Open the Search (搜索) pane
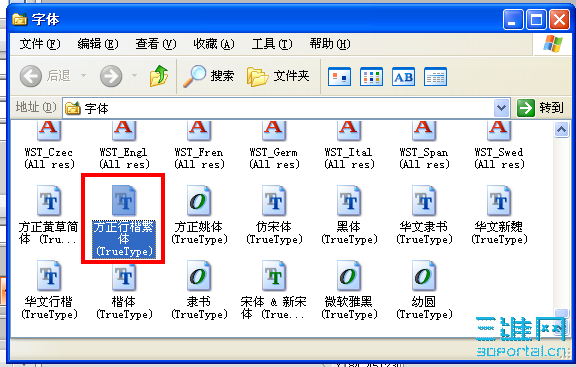The image size is (576, 367). pyautogui.click(x=209, y=76)
